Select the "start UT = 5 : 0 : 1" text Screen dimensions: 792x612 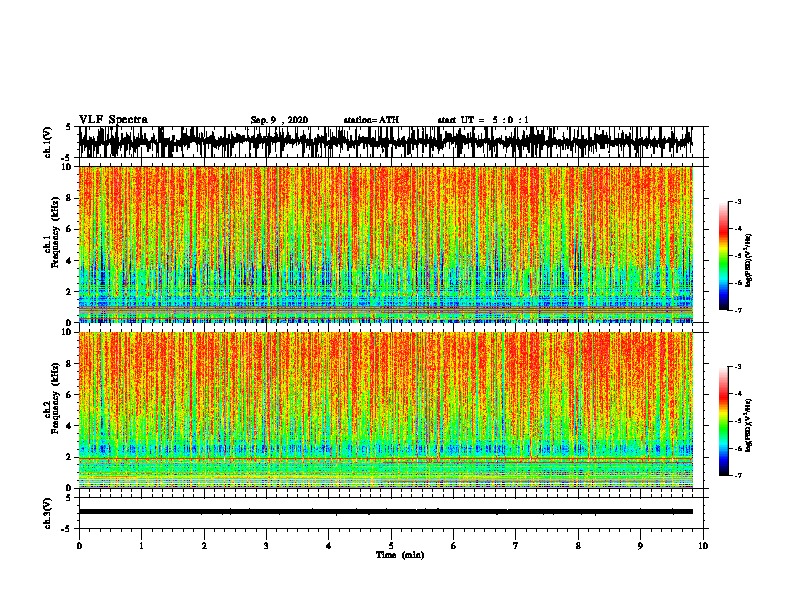coord(483,120)
